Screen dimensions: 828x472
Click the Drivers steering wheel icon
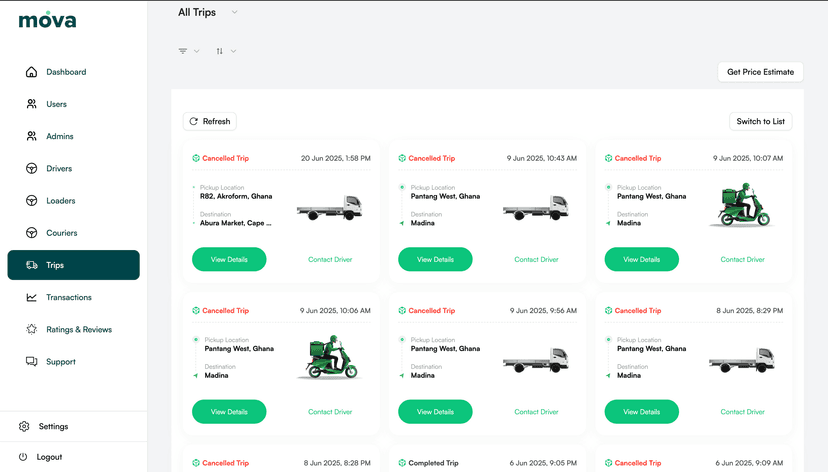pos(32,169)
